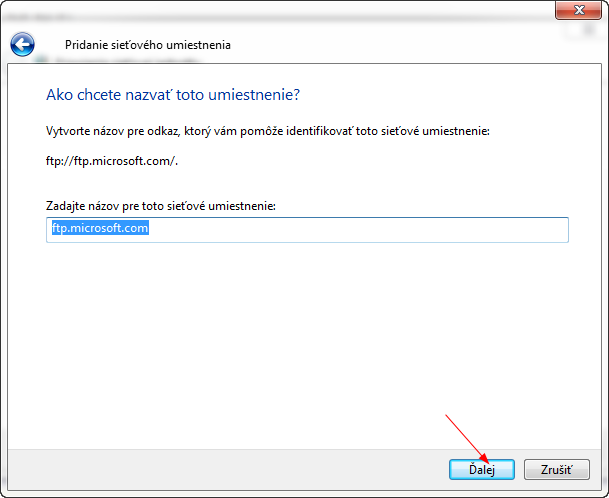The height and width of the screenshot is (498, 609).
Task: Cancel the wizard with Zrušiť
Action: [x=557, y=469]
